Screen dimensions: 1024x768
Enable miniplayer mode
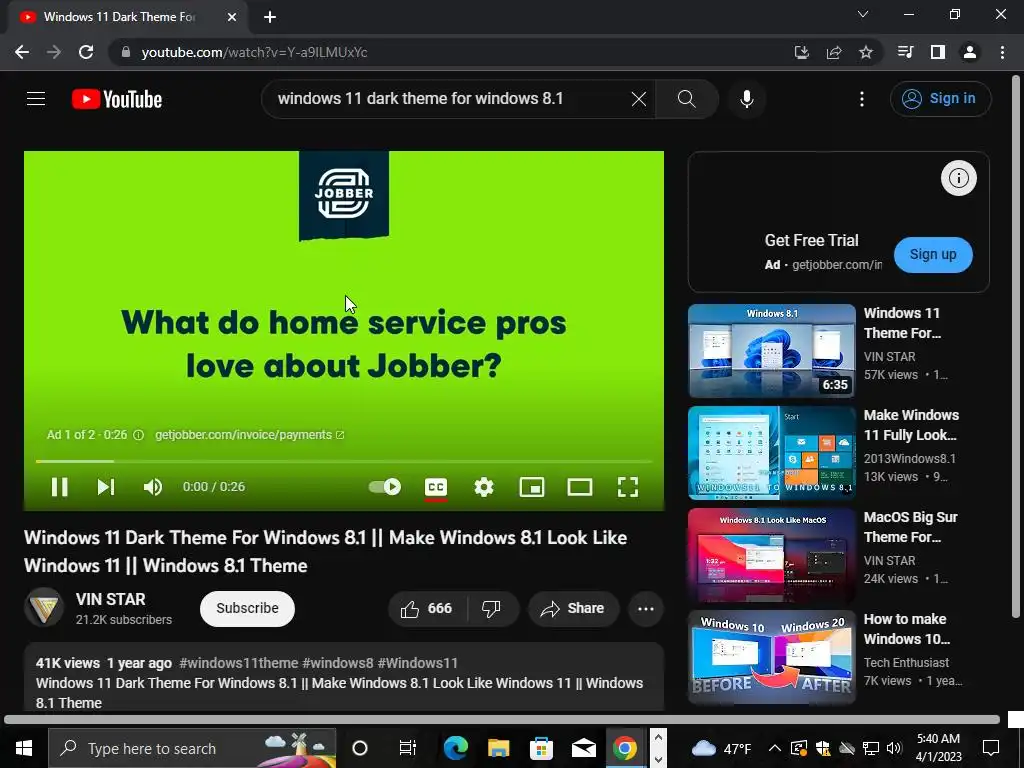point(532,487)
